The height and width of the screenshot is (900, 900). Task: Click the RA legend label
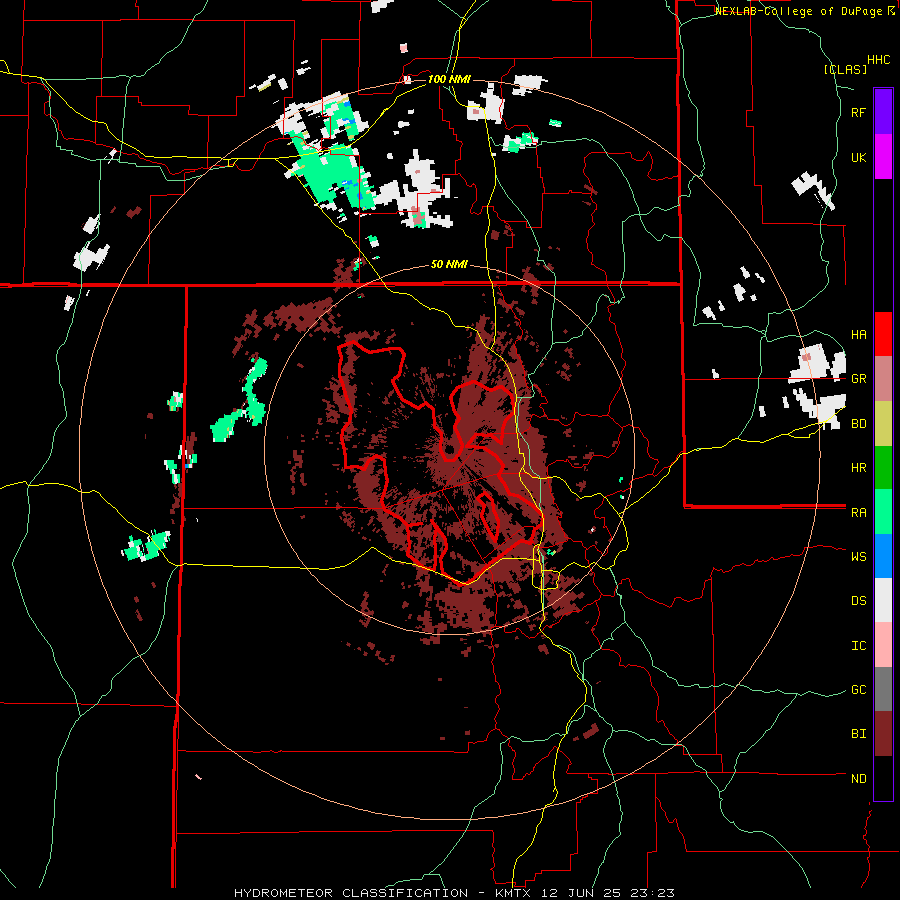[858, 513]
